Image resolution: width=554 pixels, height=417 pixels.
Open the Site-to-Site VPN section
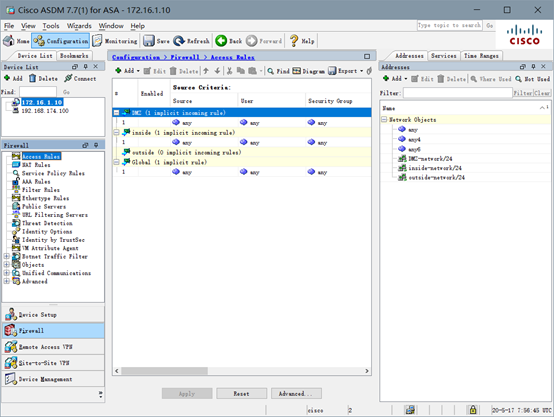(53, 363)
